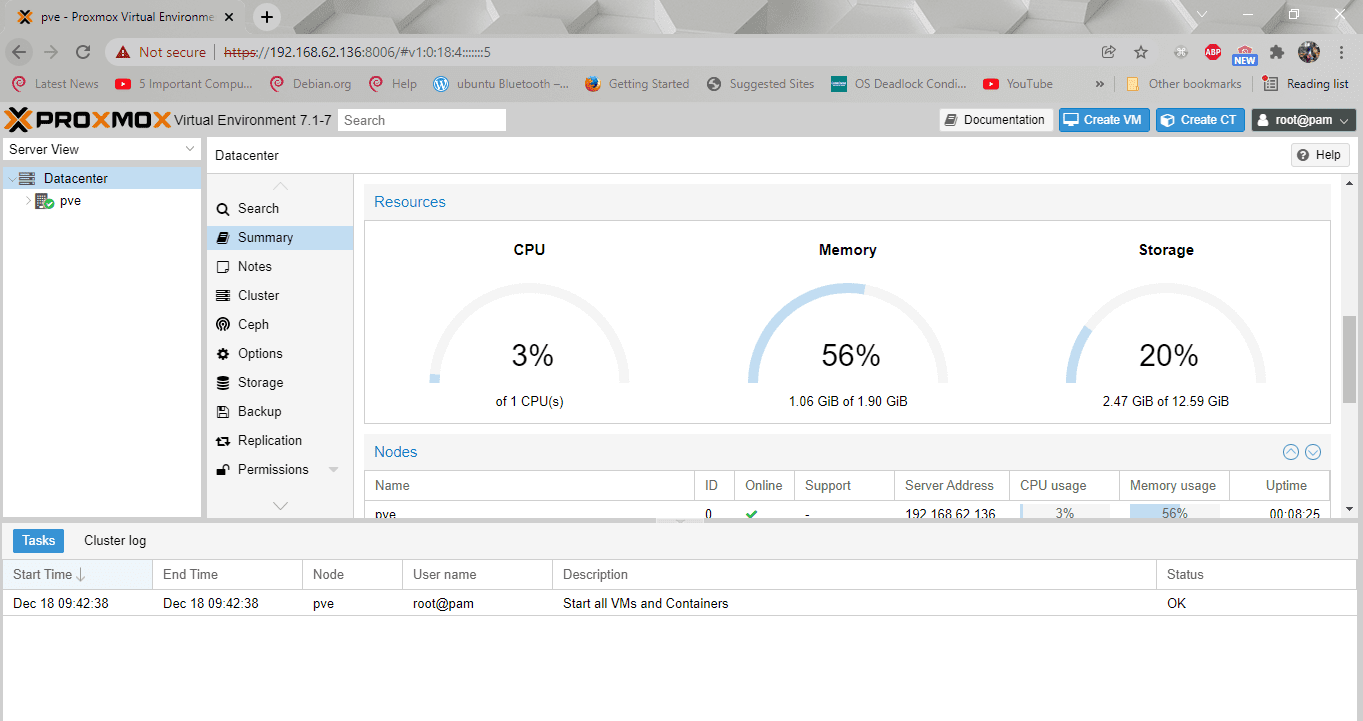Viewport: 1363px width, 721px height.
Task: Open the browser Extensions puzzle icon
Action: (x=1277, y=52)
